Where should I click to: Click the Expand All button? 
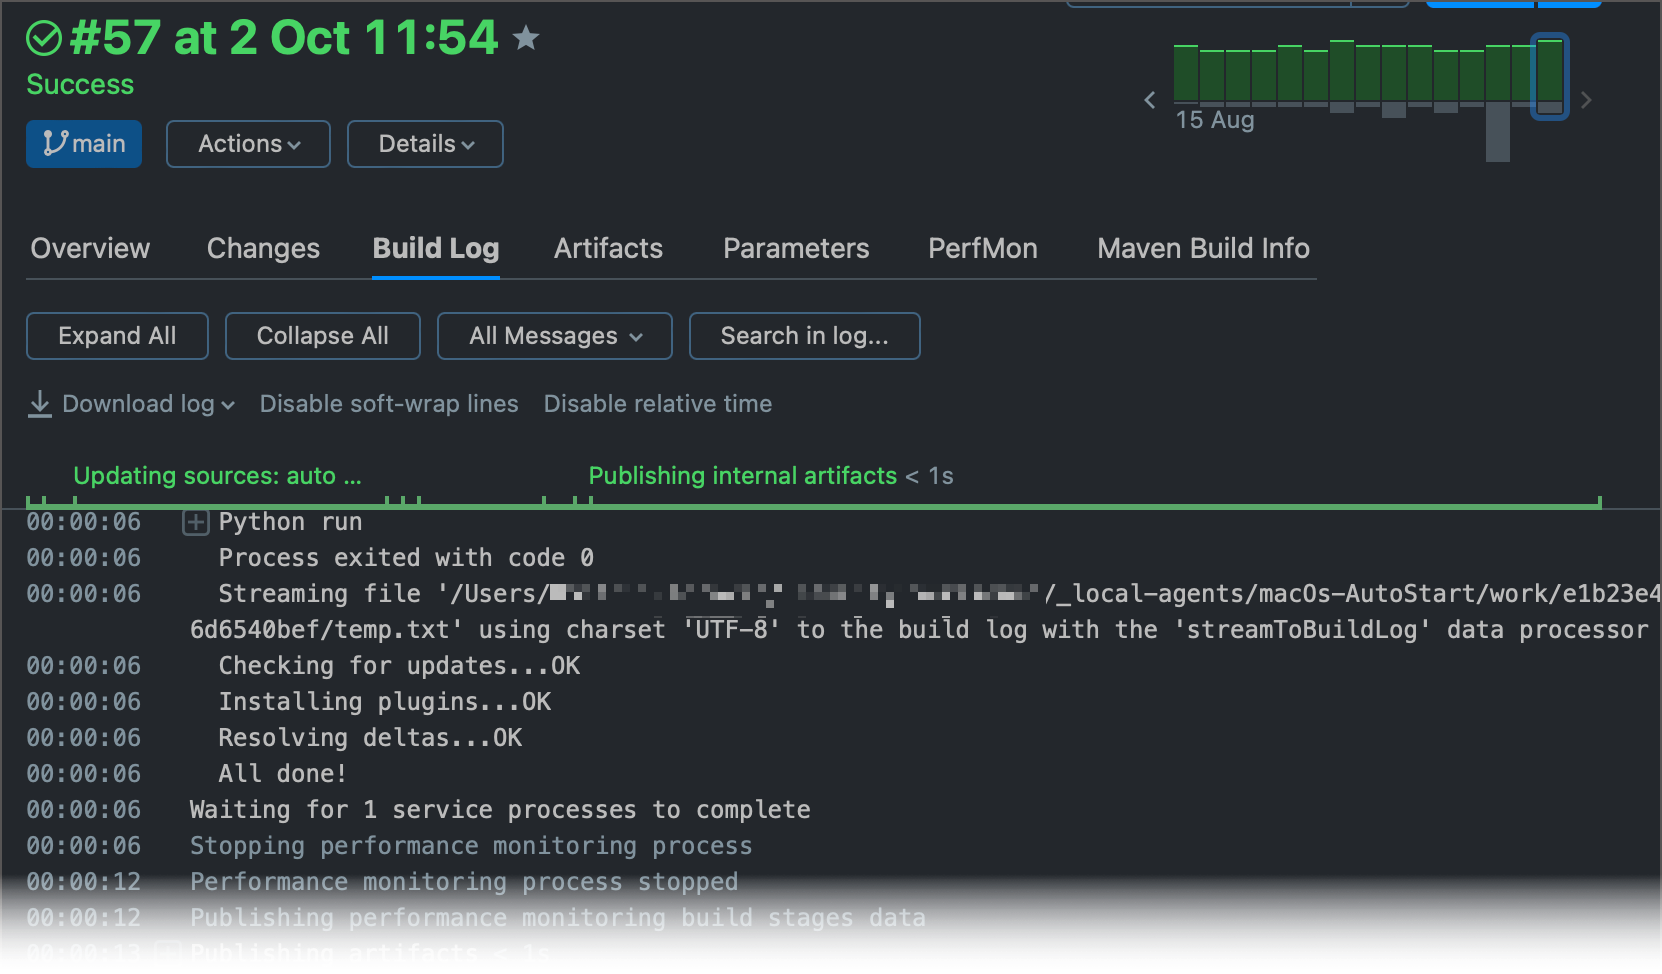[x=116, y=335]
